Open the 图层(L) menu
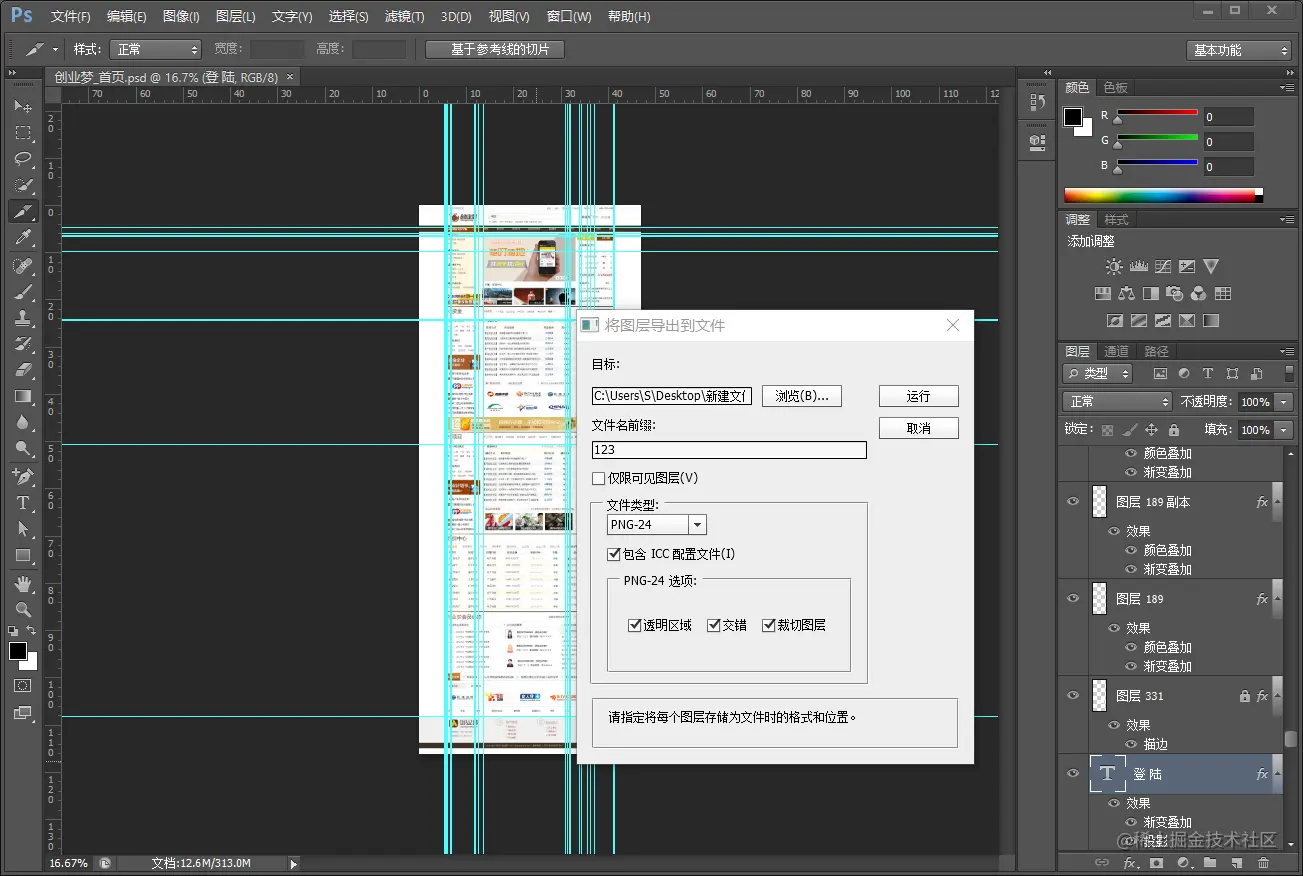Viewport: 1303px width, 876px height. [x=236, y=17]
